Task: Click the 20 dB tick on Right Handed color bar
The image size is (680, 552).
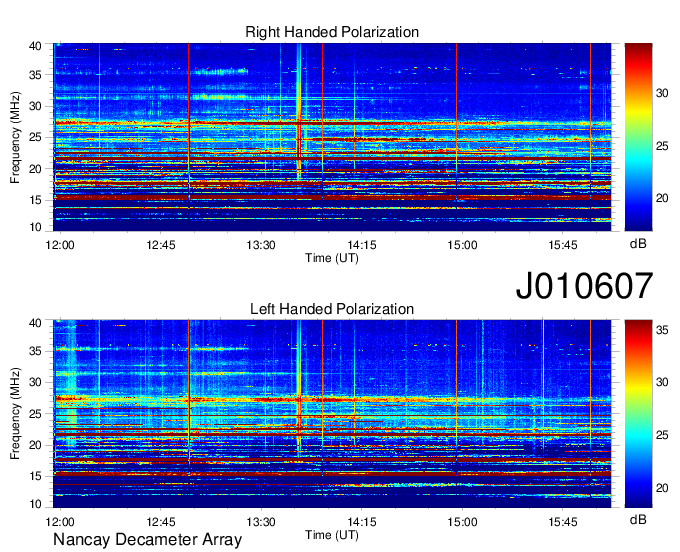Action: click(x=662, y=199)
